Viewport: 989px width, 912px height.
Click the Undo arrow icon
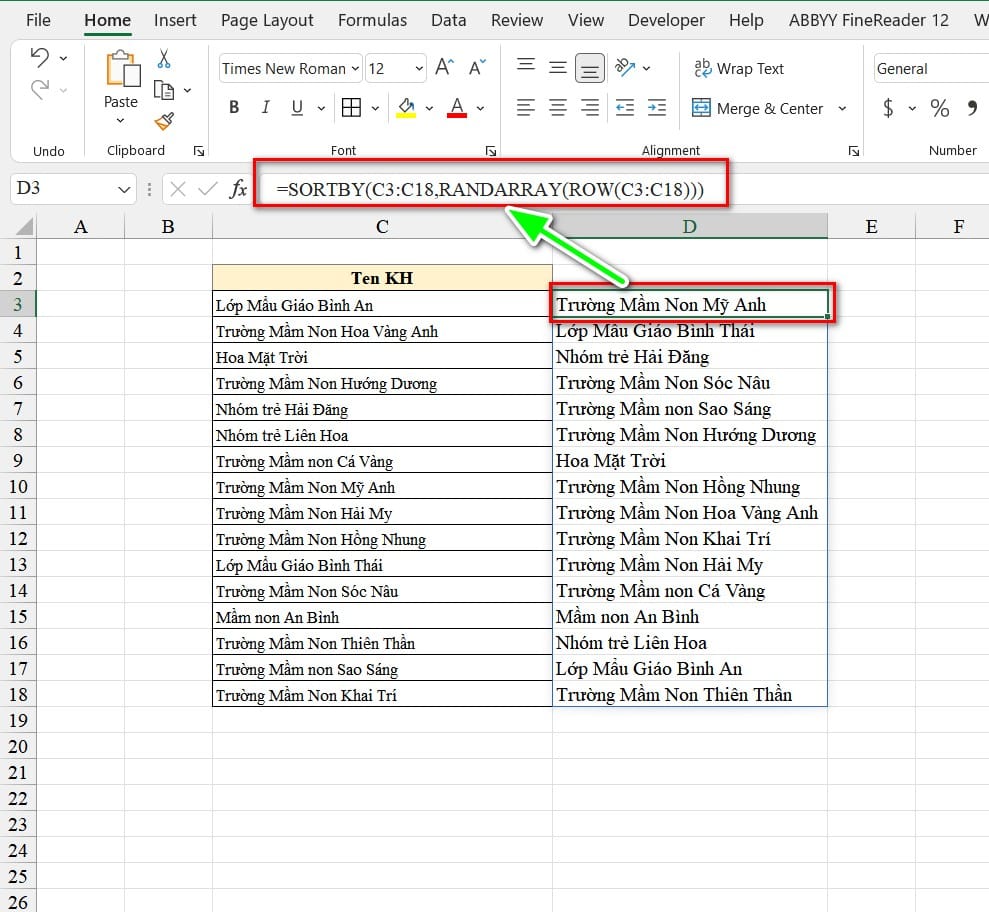(x=40, y=59)
